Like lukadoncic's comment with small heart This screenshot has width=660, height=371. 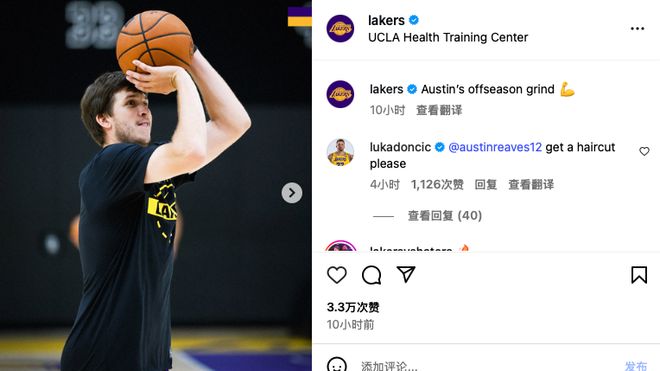click(644, 151)
